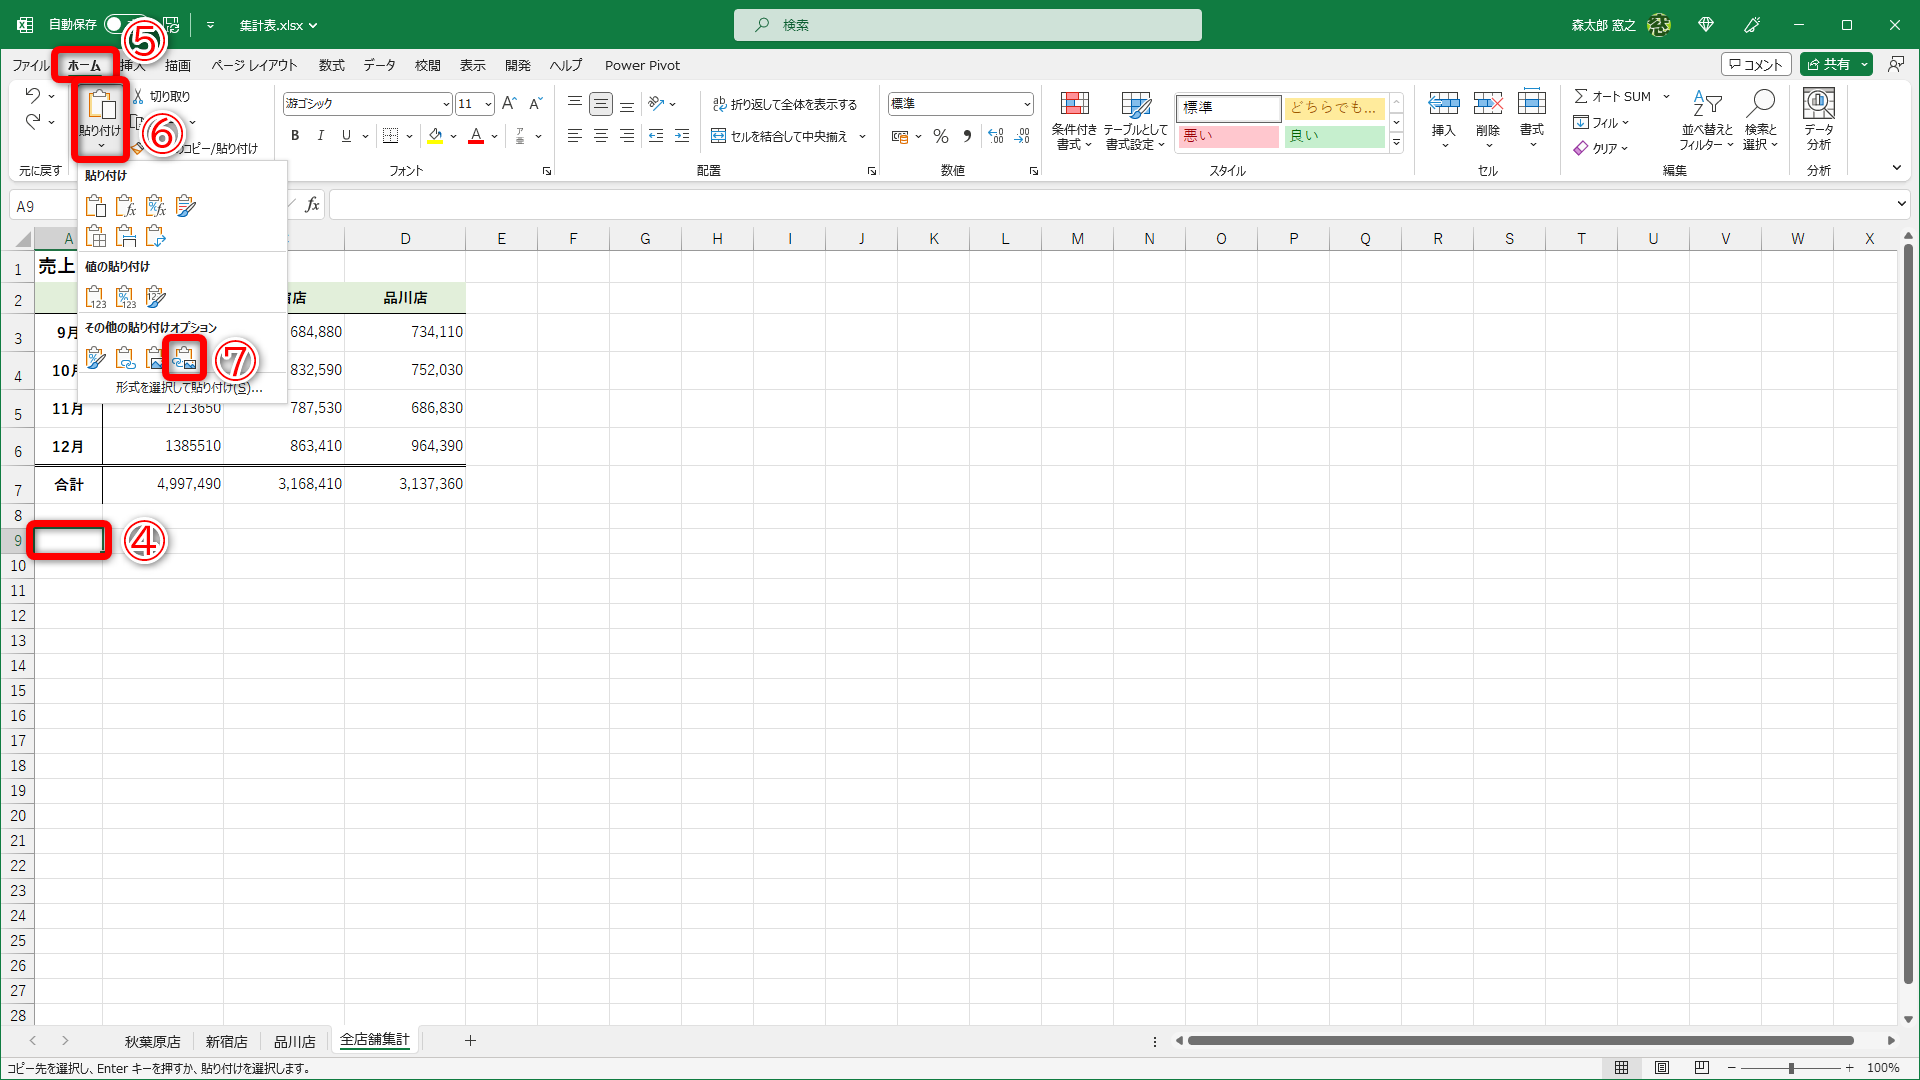Open the AutoSum dropdown arrow

[1666, 97]
